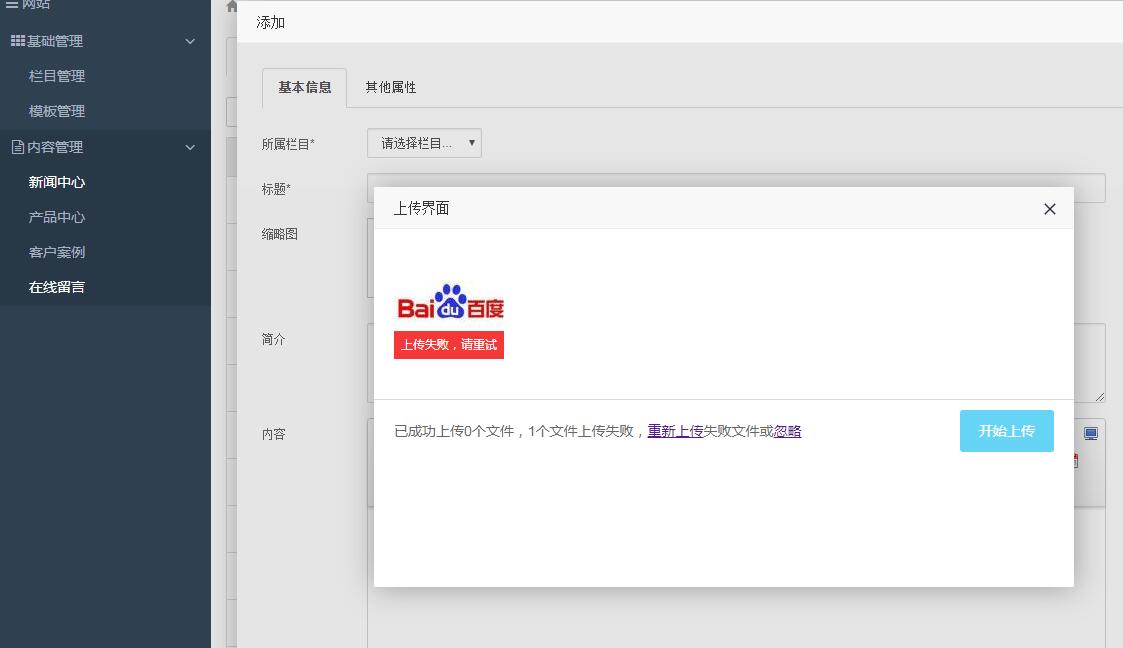Click the 简介 field label
This screenshot has height=648, width=1123.
point(274,339)
